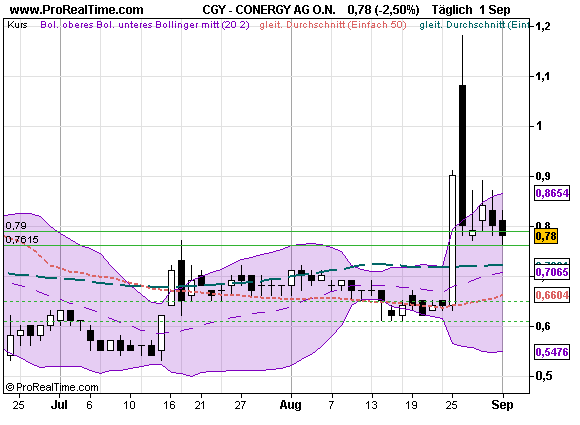Click the teal gleit. Durchschnitt legend entry
The height and width of the screenshot is (425, 580).
(474, 25)
